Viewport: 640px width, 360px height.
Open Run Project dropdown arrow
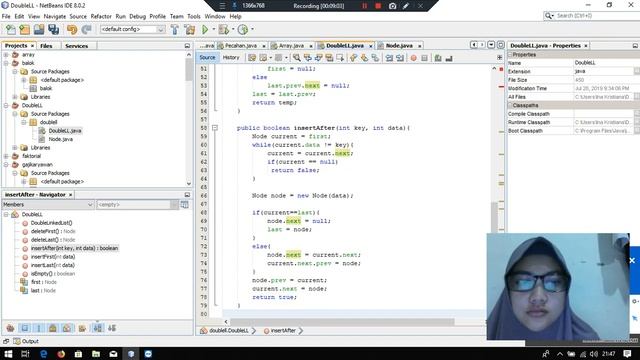[213, 29]
